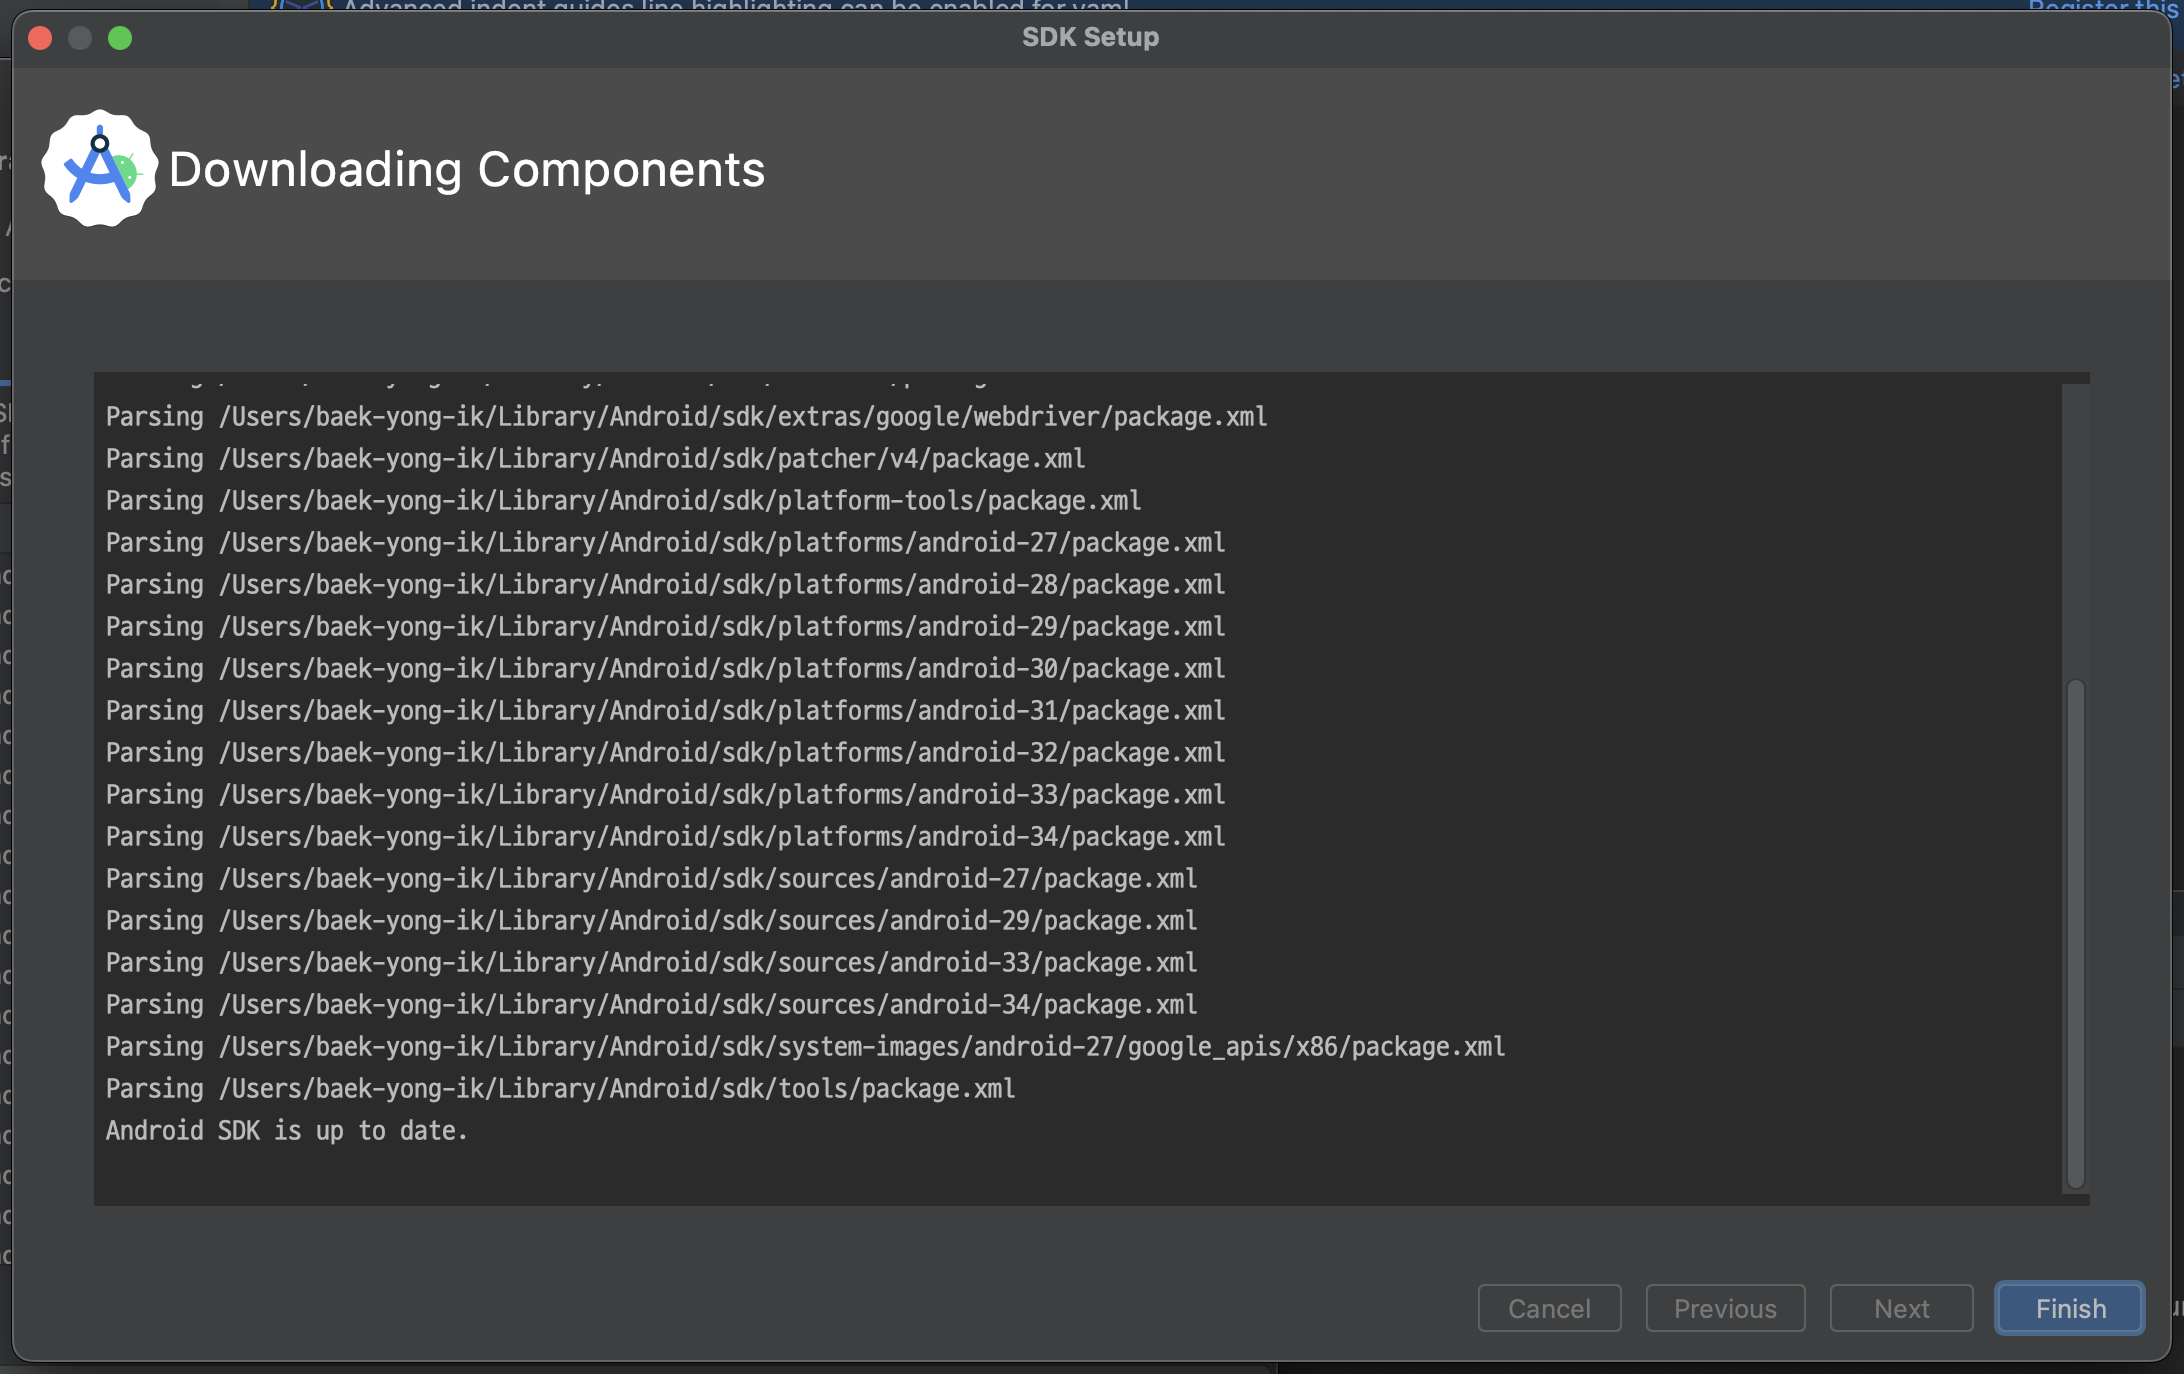This screenshot has width=2184, height=1374.
Task: Close the SDK Setup window
Action: 40,38
